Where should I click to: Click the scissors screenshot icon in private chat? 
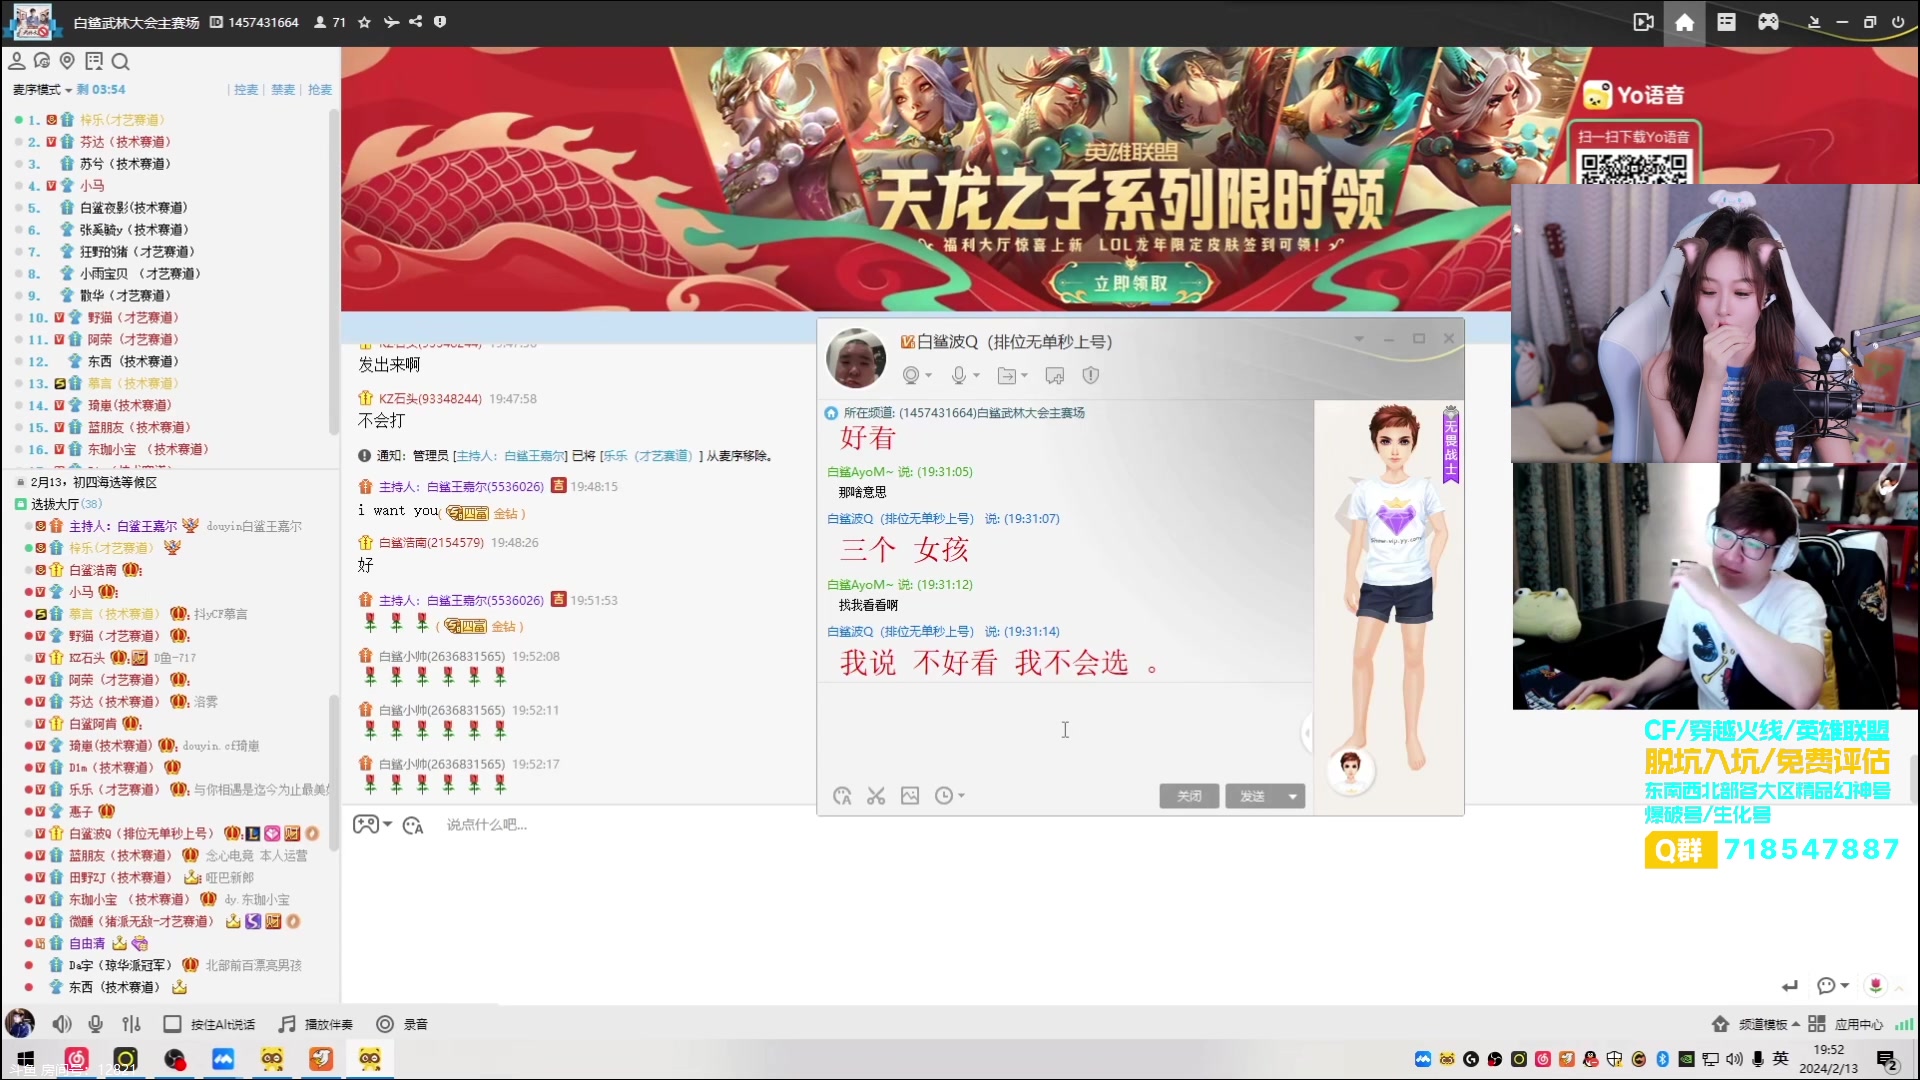[876, 796]
